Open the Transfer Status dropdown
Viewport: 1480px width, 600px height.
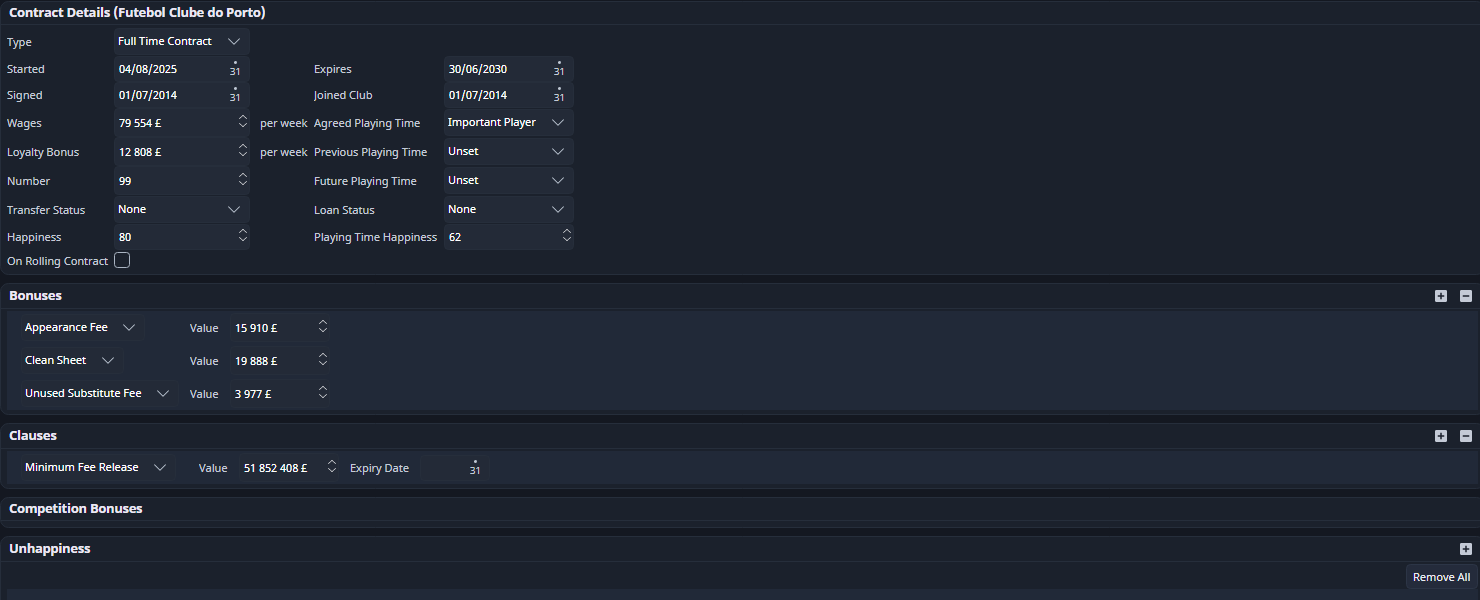pyautogui.click(x=181, y=210)
